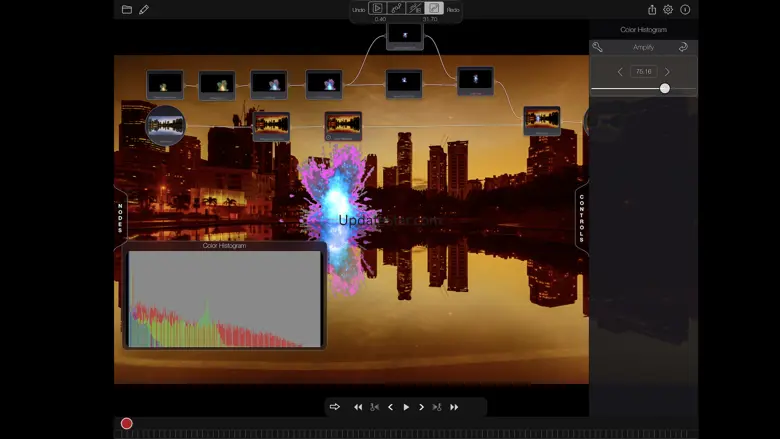Select the round city source node
The width and height of the screenshot is (780, 439).
pos(166,125)
